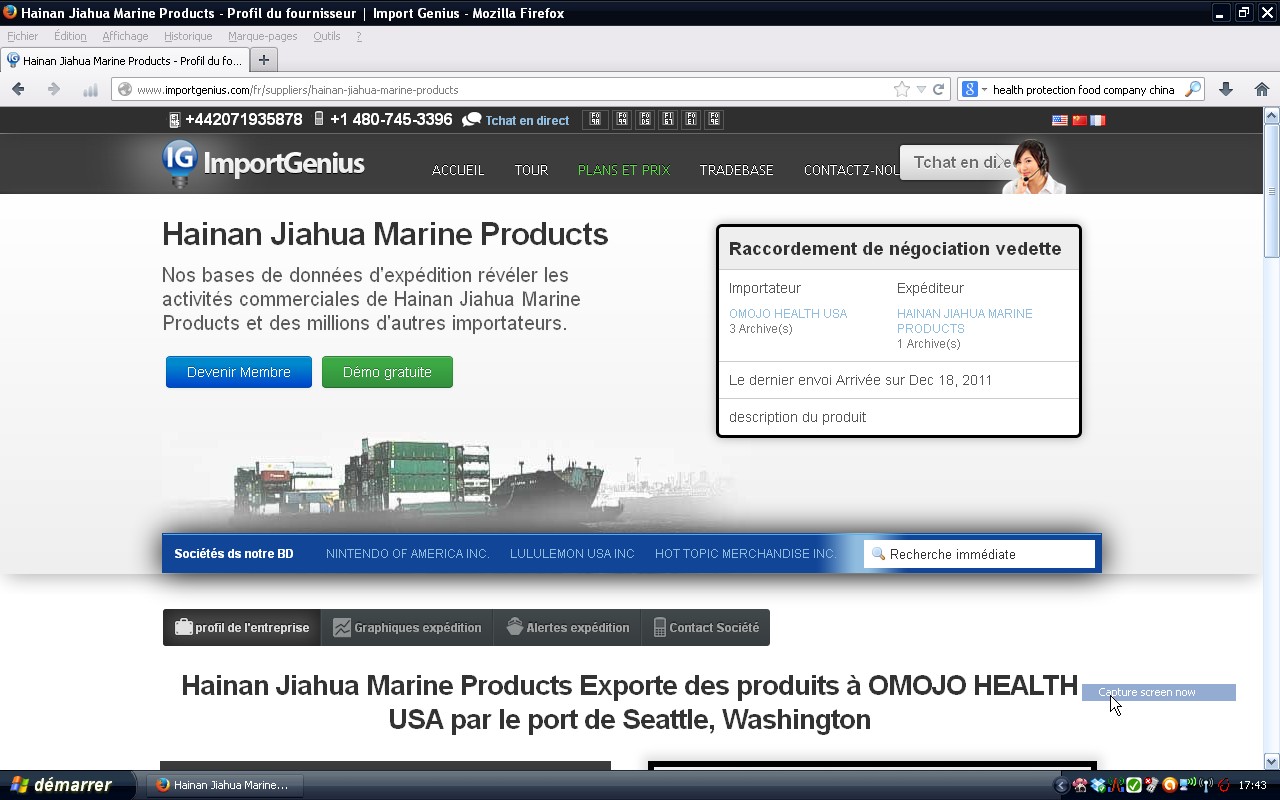Image resolution: width=1280 pixels, height=800 pixels.
Task: Open the URL history dropdown arrow
Action: point(921,89)
